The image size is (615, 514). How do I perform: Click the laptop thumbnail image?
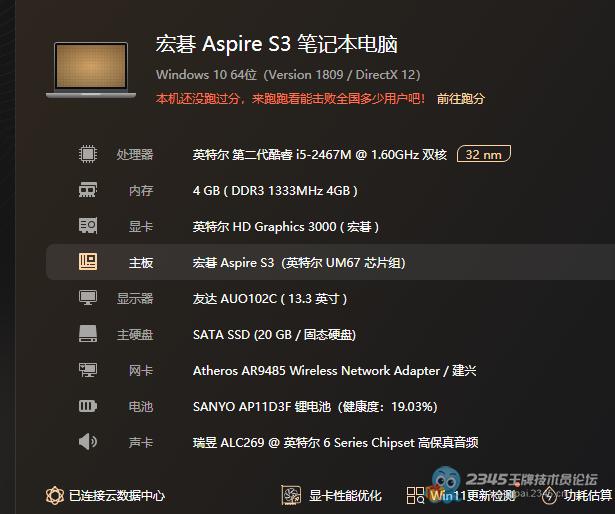(91, 70)
